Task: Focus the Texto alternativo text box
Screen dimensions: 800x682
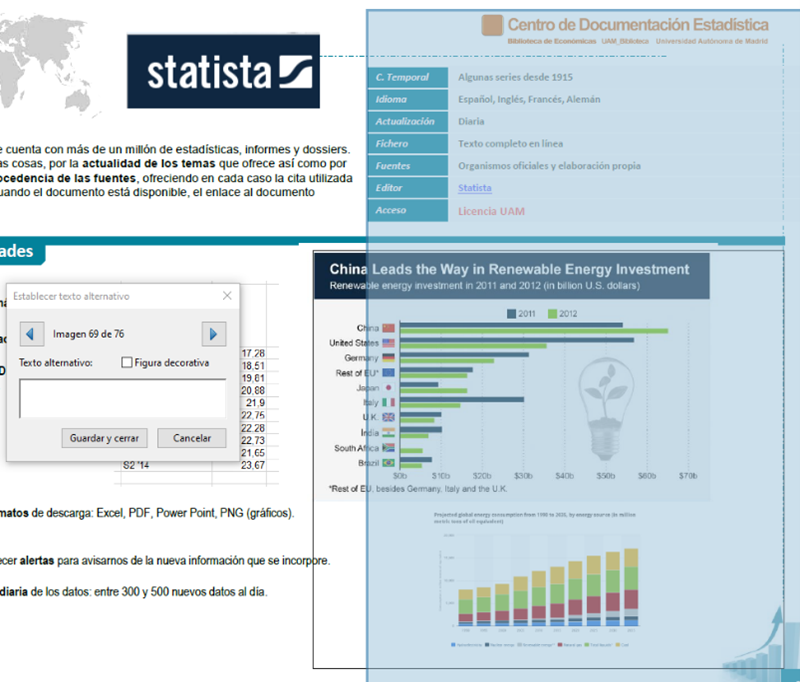Action: click(122, 398)
